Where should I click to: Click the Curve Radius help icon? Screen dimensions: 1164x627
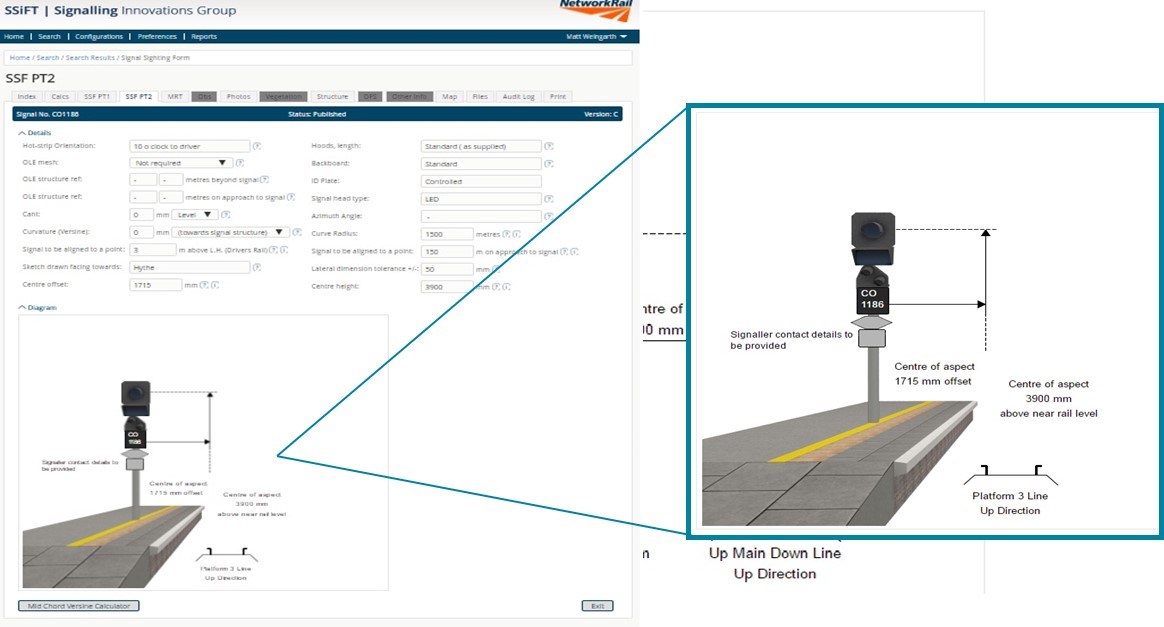point(506,234)
